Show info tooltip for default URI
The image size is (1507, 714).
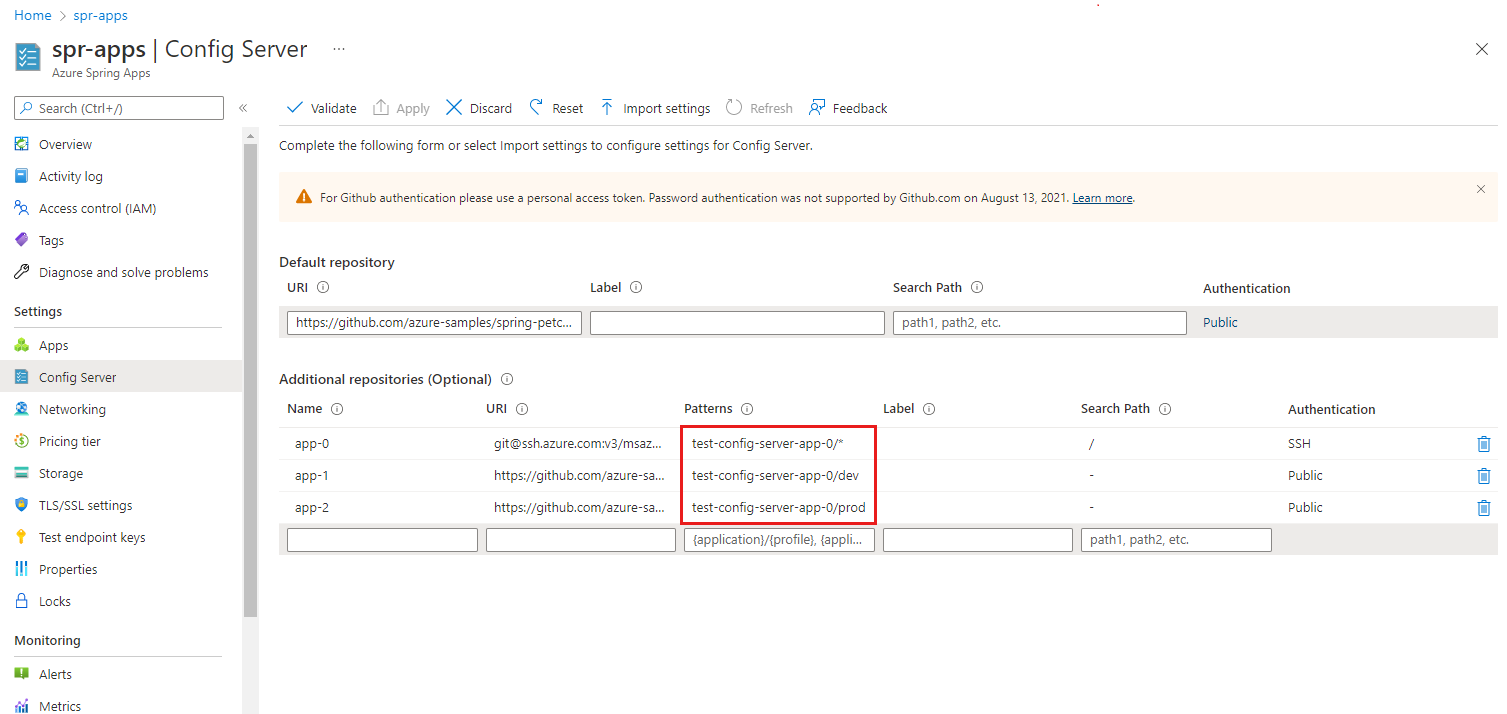[x=322, y=287]
